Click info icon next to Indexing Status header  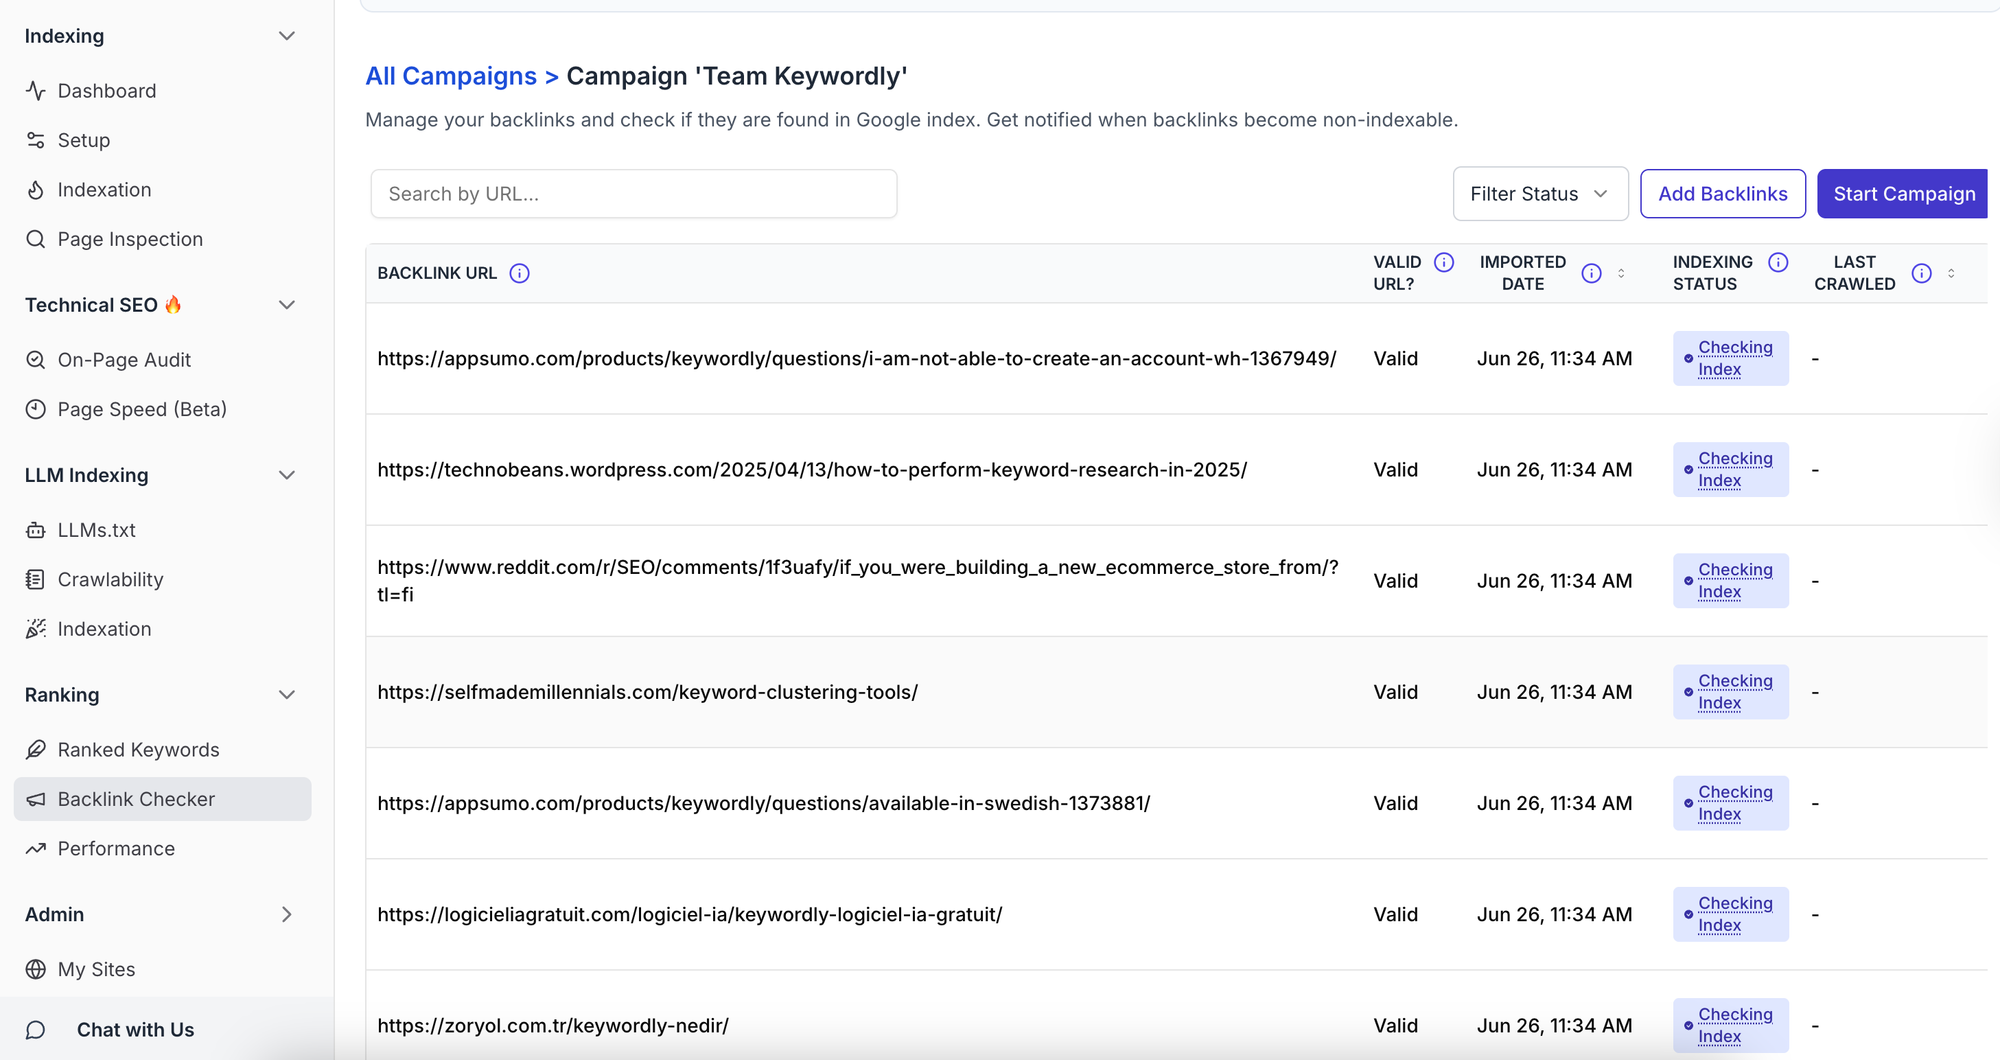point(1778,262)
